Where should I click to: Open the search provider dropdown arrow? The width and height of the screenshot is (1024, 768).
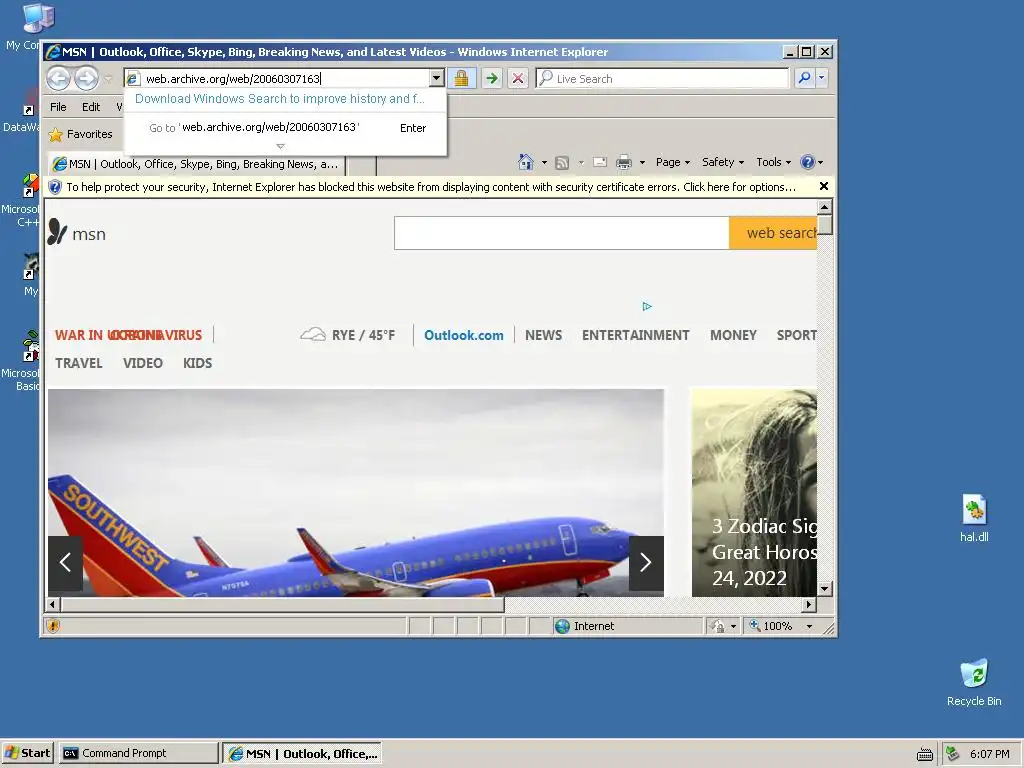822,78
